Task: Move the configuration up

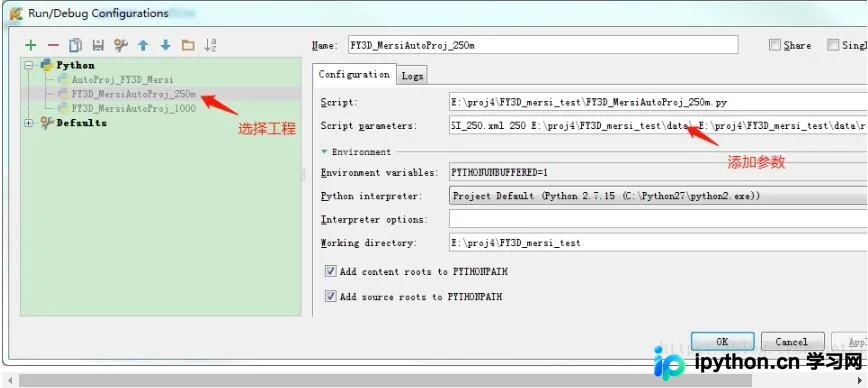Action: tap(143, 45)
